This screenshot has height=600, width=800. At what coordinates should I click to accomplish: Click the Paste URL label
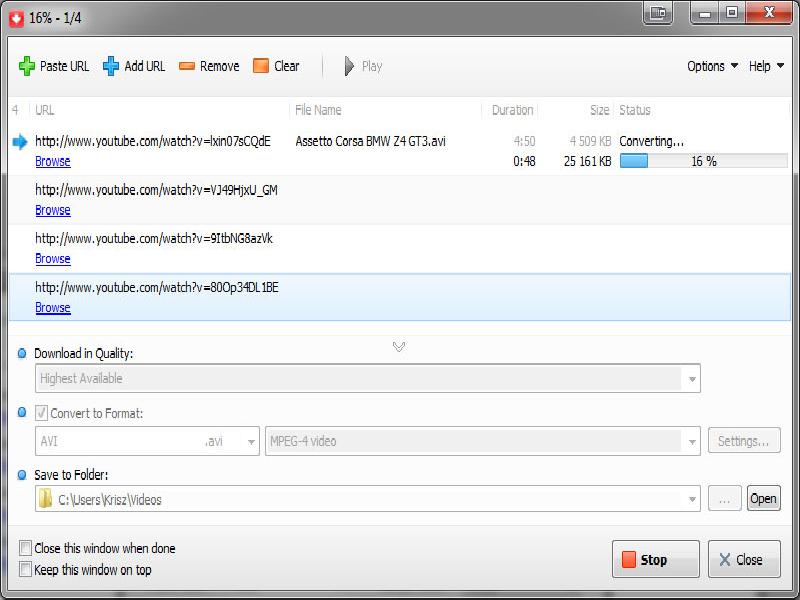coord(64,66)
